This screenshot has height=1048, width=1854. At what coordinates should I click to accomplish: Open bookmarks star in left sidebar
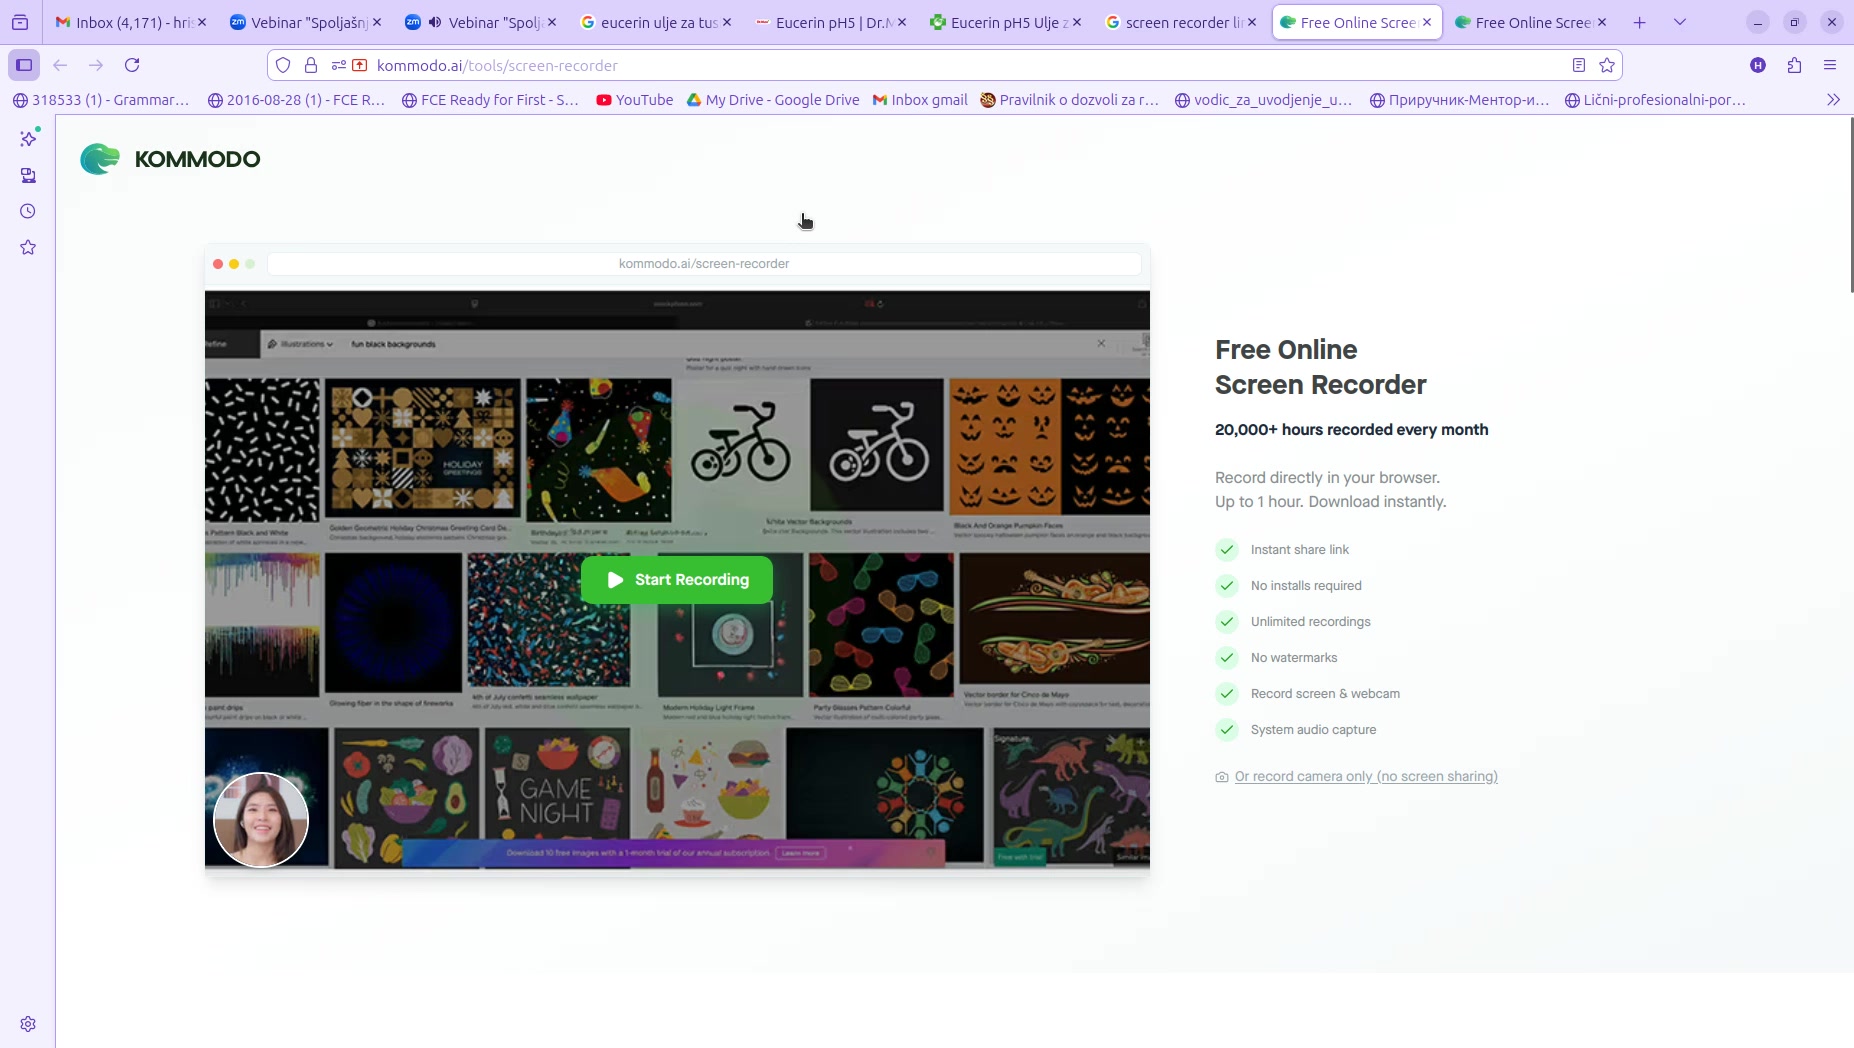(x=28, y=247)
